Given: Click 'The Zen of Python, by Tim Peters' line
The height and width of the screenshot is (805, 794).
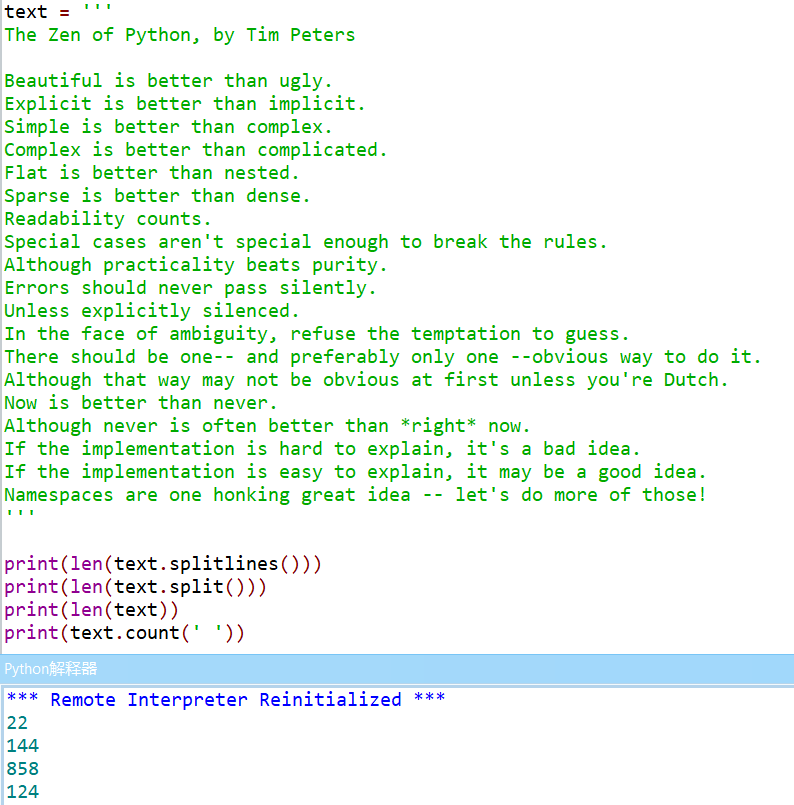Looking at the screenshot, I should 180,35.
